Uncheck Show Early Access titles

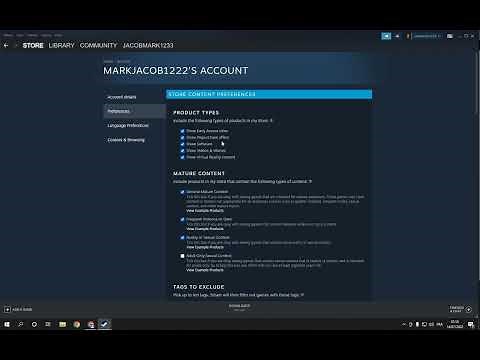pyautogui.click(x=182, y=131)
